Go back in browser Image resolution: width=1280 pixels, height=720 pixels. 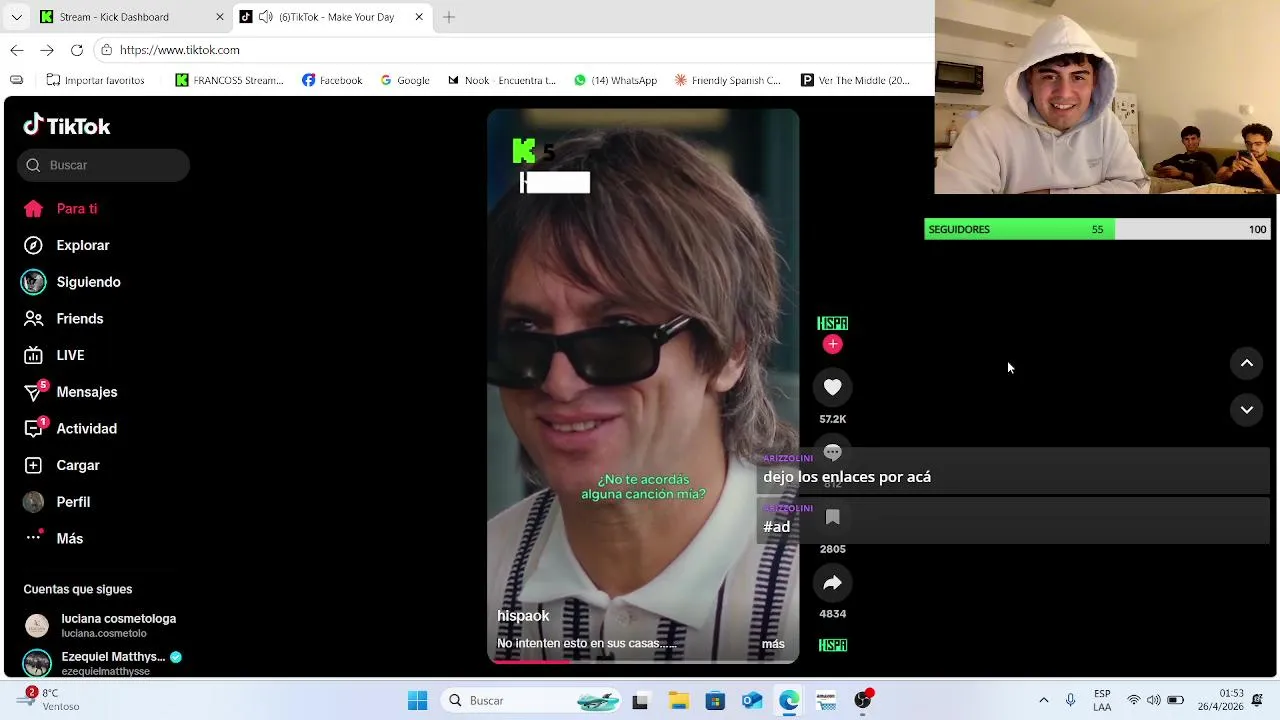tap(17, 50)
